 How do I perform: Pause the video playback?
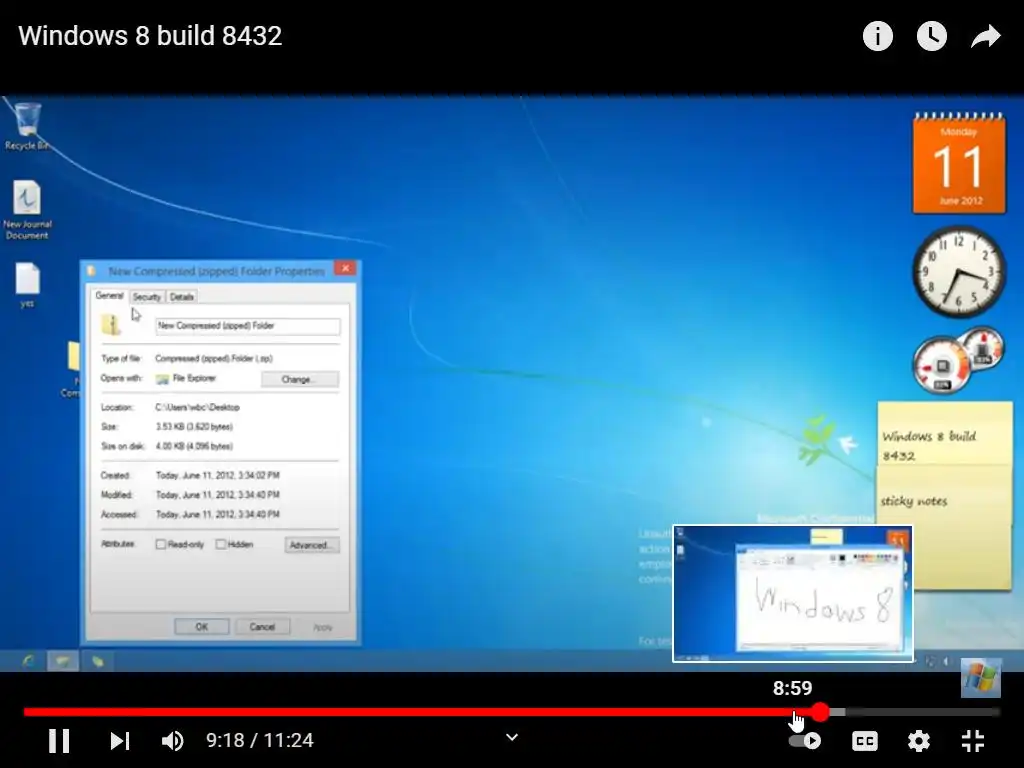[59, 741]
